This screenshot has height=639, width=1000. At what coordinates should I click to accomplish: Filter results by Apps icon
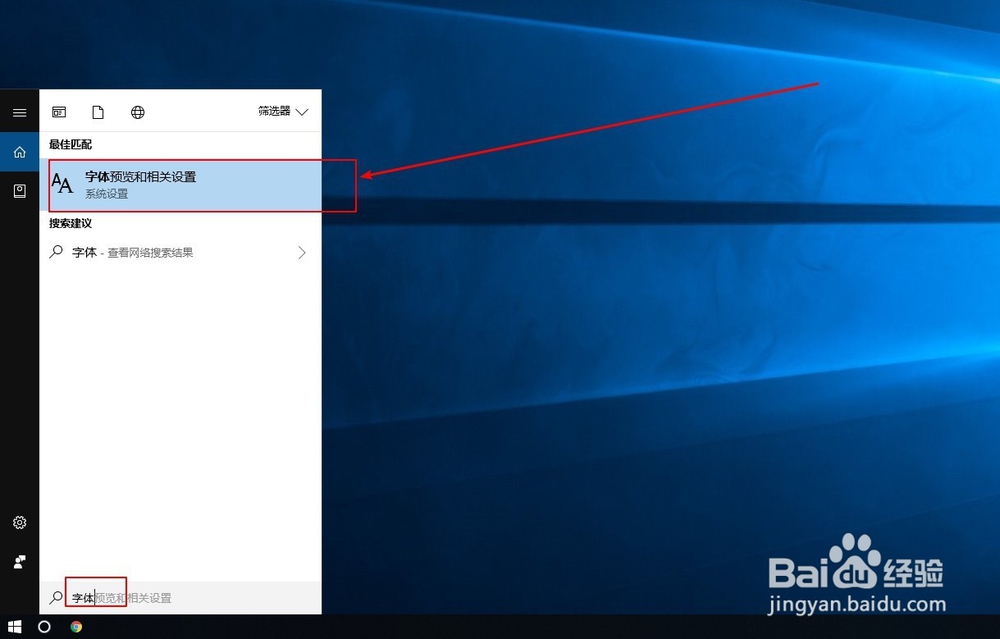59,112
